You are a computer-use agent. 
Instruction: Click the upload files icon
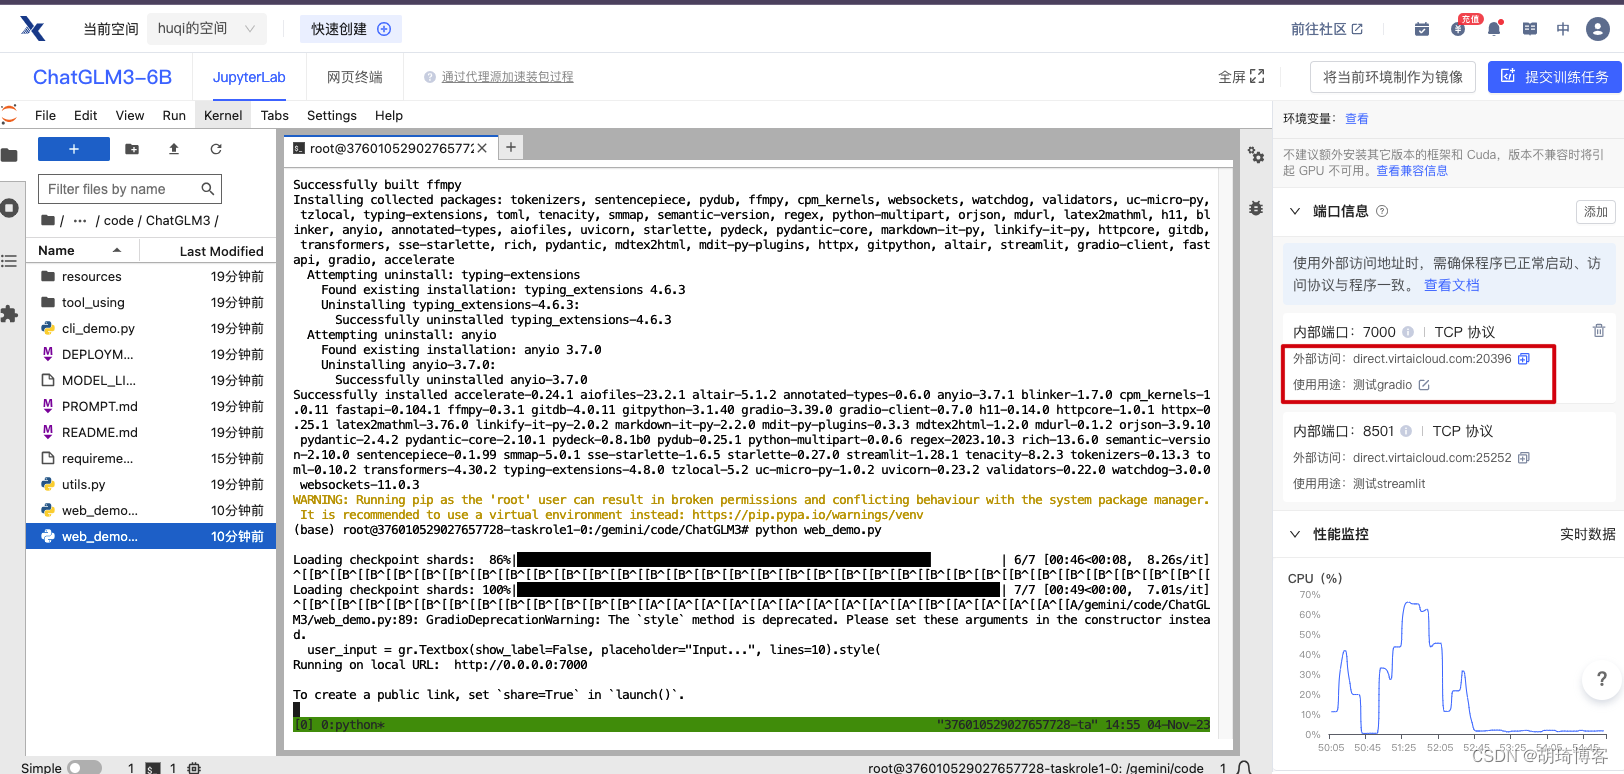pos(174,149)
